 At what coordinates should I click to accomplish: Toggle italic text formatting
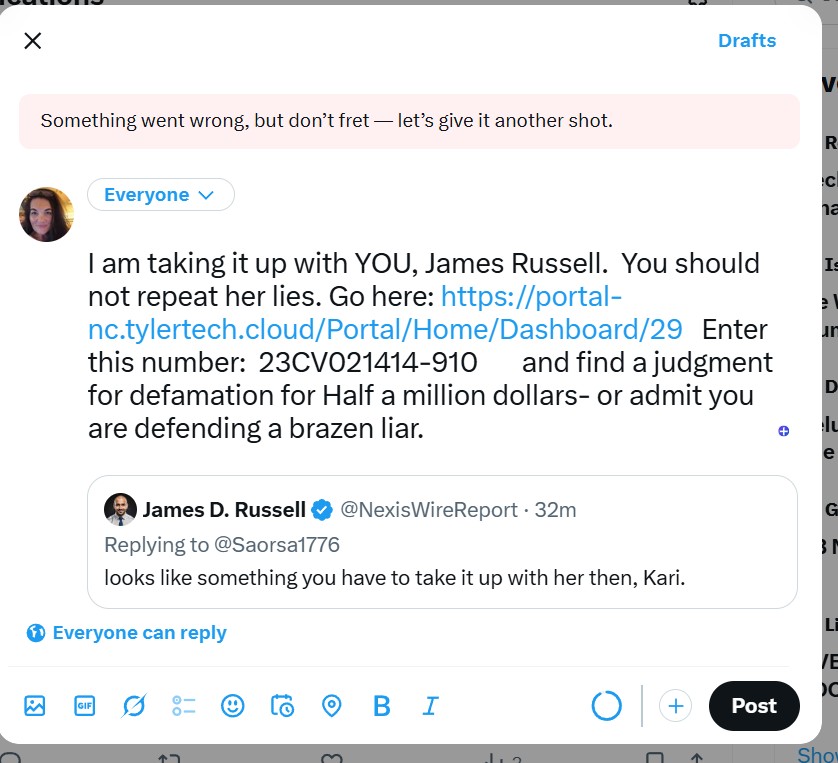point(430,706)
